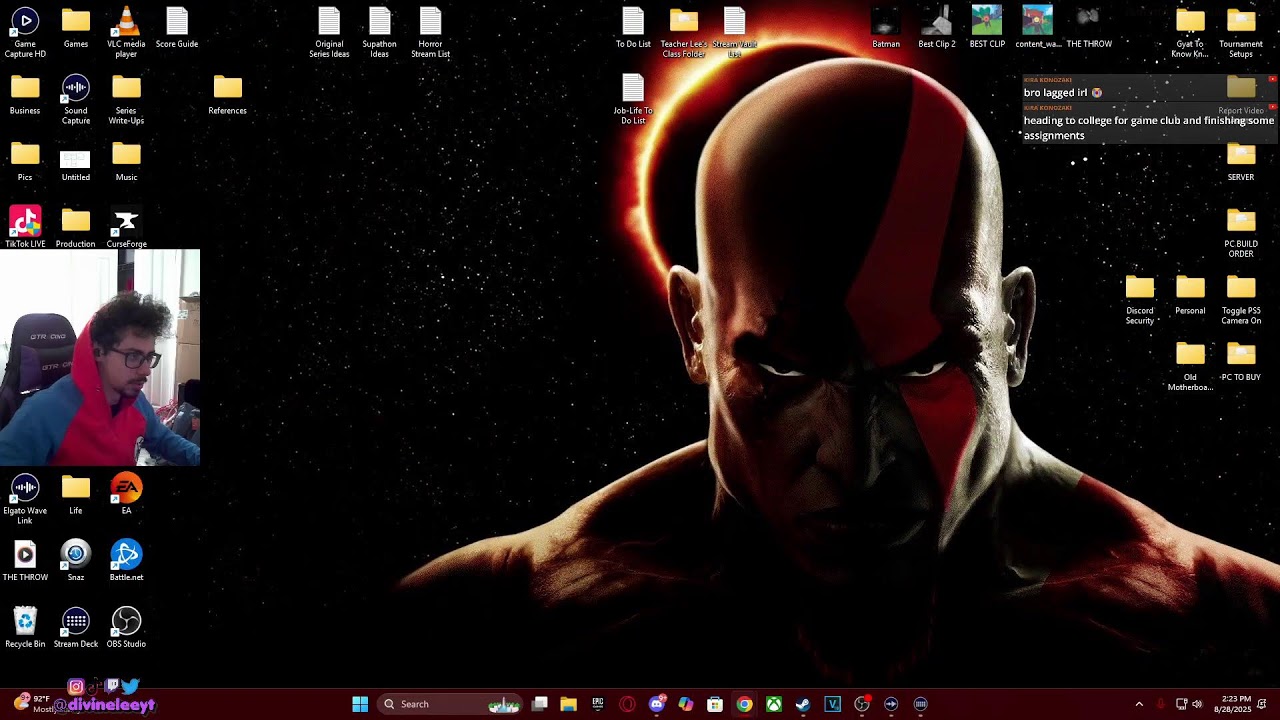The width and height of the screenshot is (1280, 720).
Task: Open the Personal folder
Action: point(1190,294)
